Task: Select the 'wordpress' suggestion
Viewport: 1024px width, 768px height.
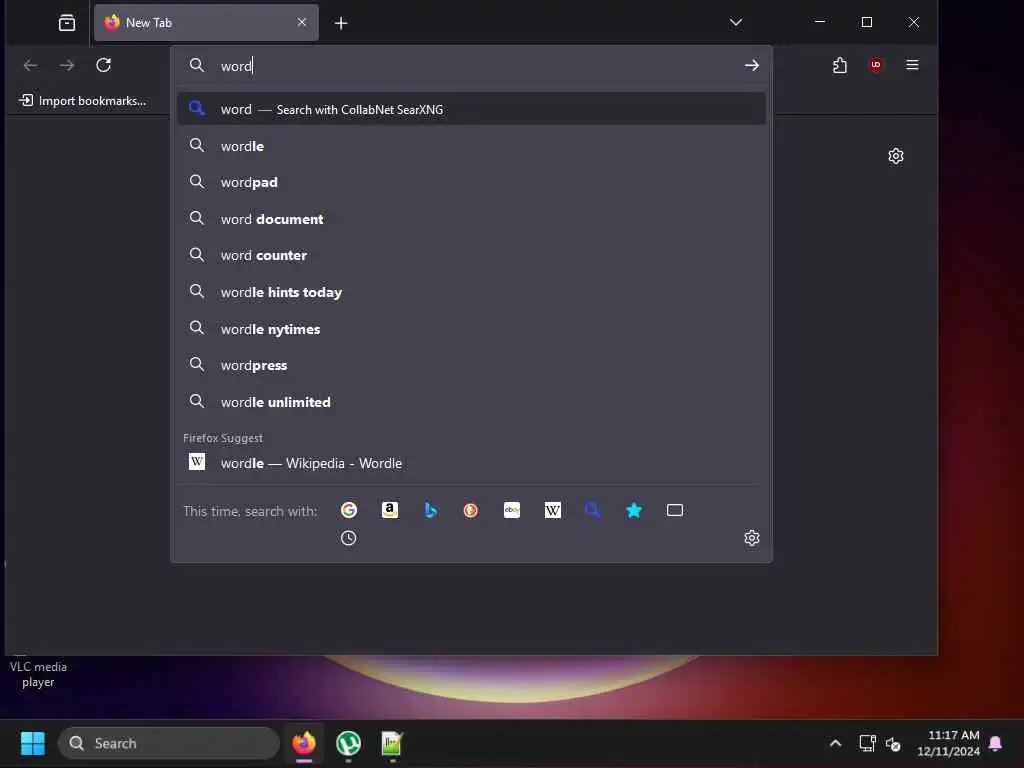Action: pyautogui.click(x=471, y=365)
